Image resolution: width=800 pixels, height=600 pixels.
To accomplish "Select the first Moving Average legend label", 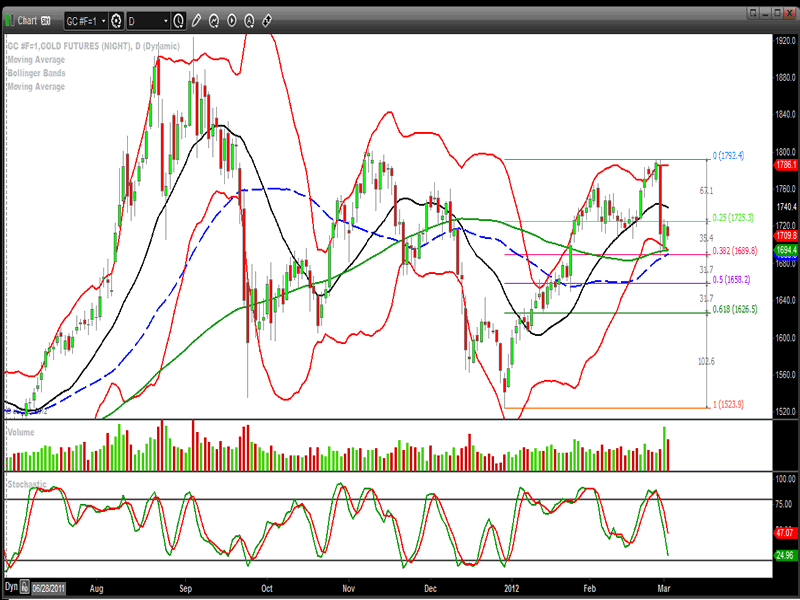I will click(x=36, y=60).
